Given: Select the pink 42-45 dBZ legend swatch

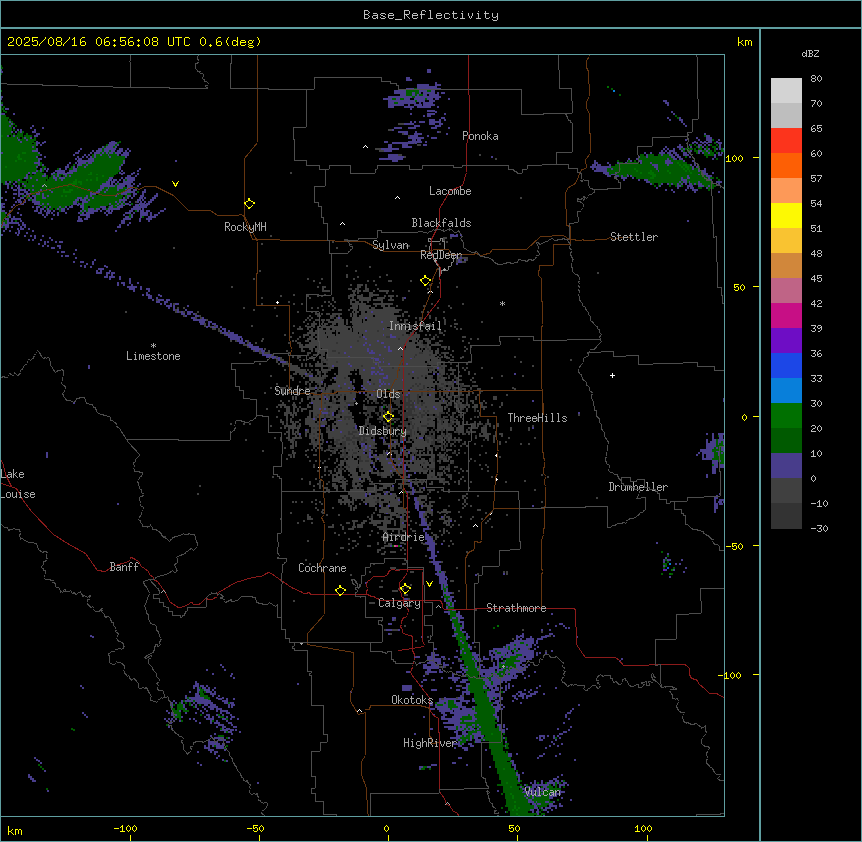Looking at the screenshot, I should click(786, 291).
